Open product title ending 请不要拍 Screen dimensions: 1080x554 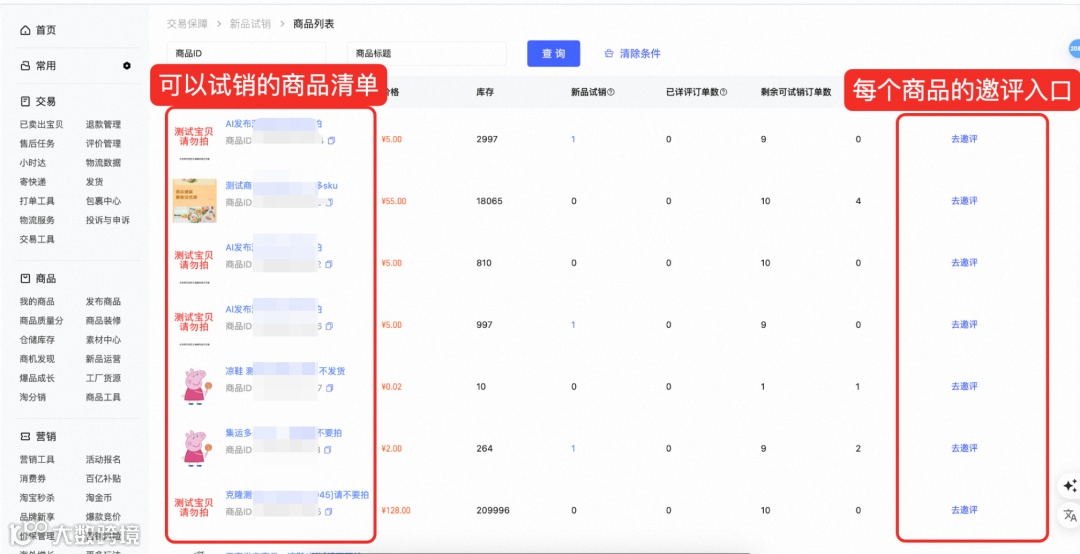coord(297,495)
